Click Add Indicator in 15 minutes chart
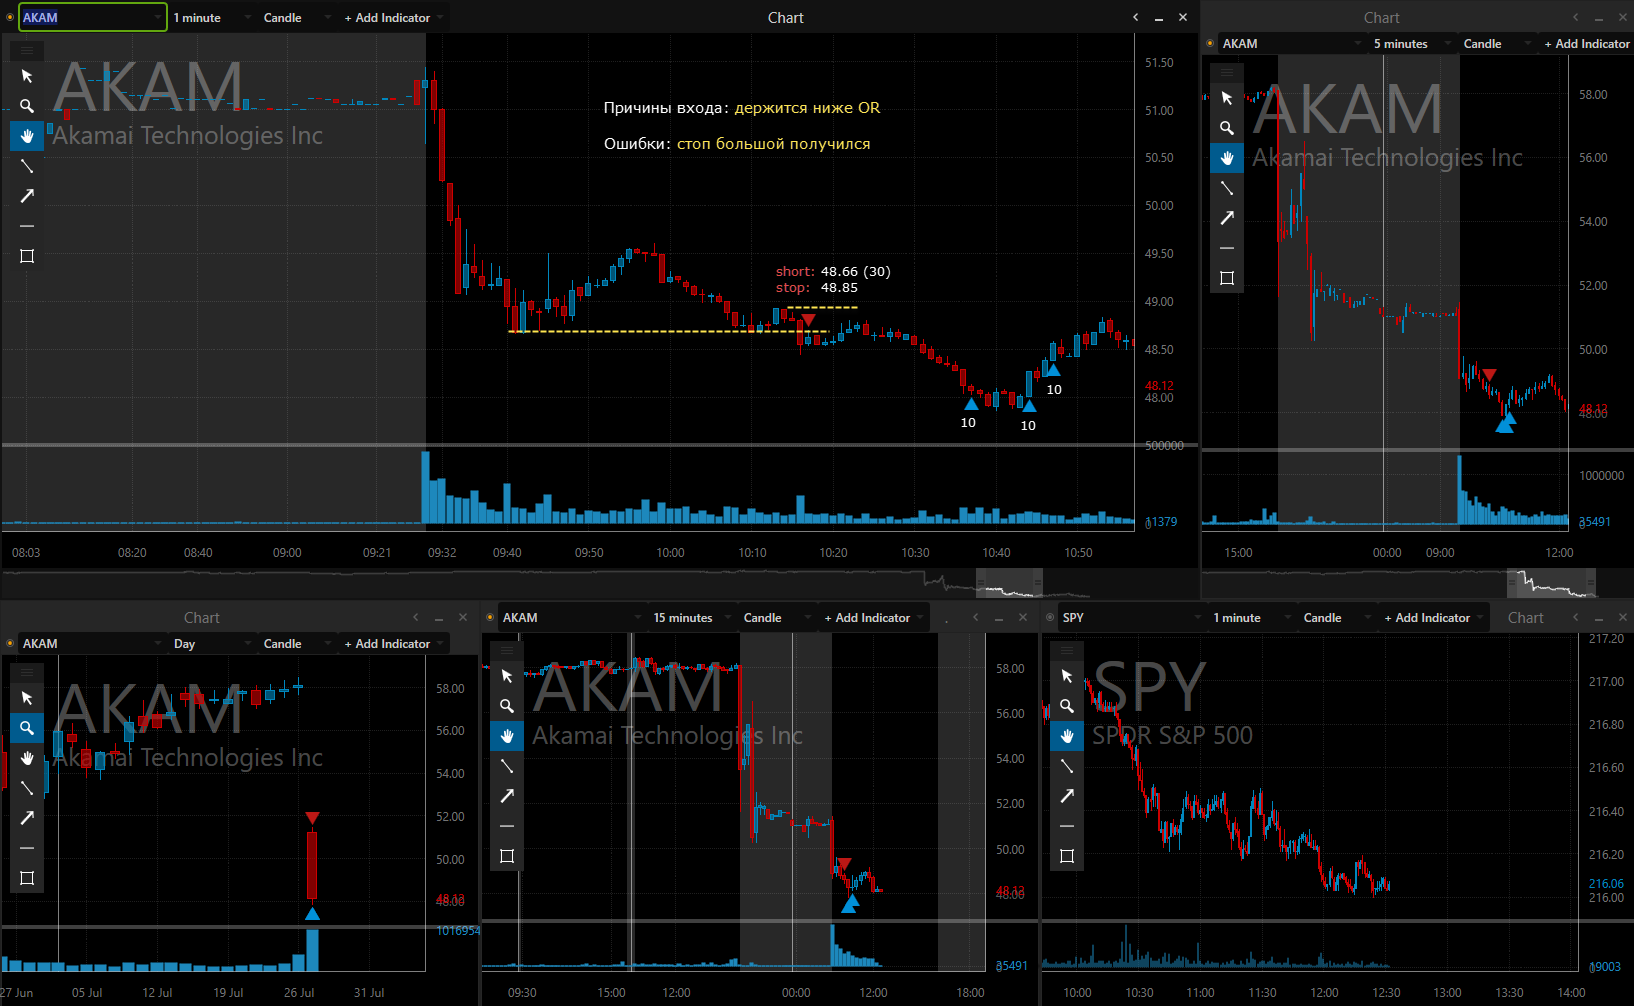The height and width of the screenshot is (1006, 1634). (x=873, y=617)
